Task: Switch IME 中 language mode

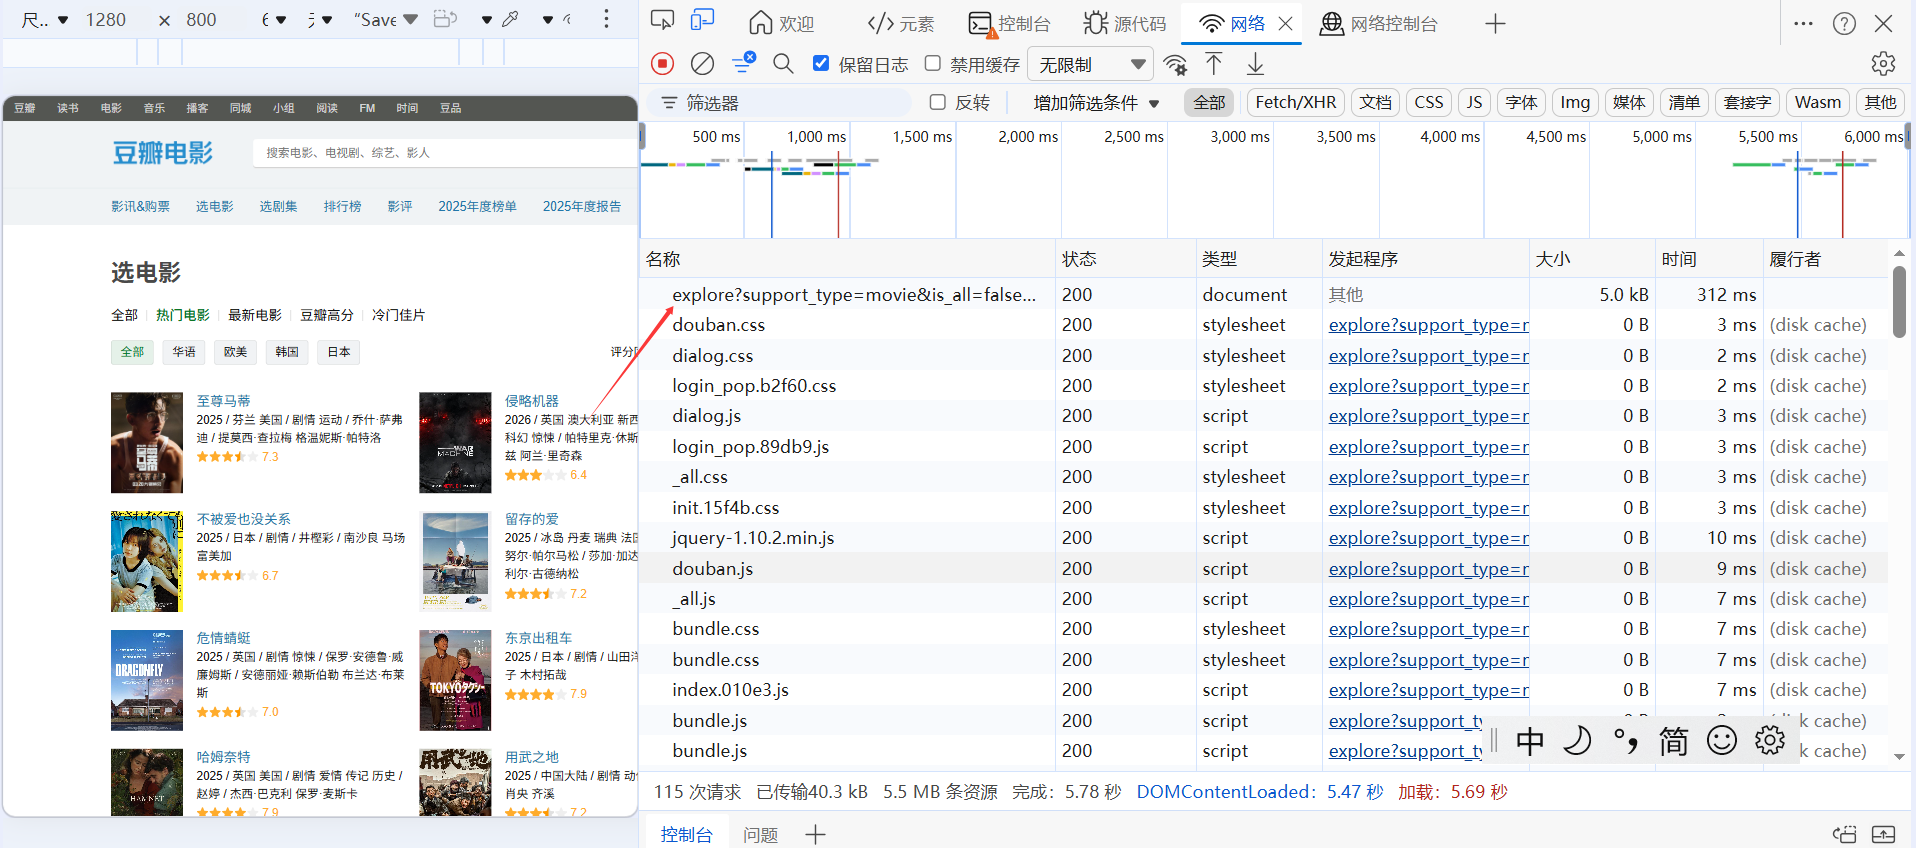Action: 1529,741
